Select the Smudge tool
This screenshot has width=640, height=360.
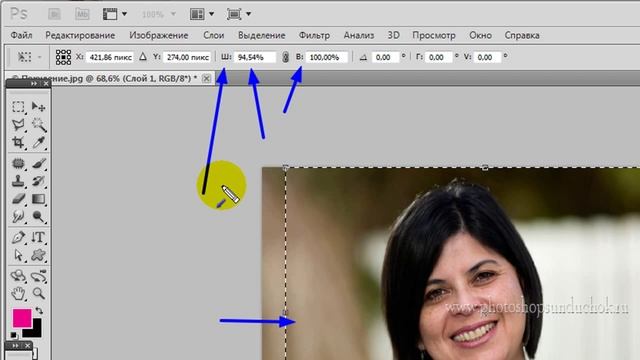[x=18, y=216]
